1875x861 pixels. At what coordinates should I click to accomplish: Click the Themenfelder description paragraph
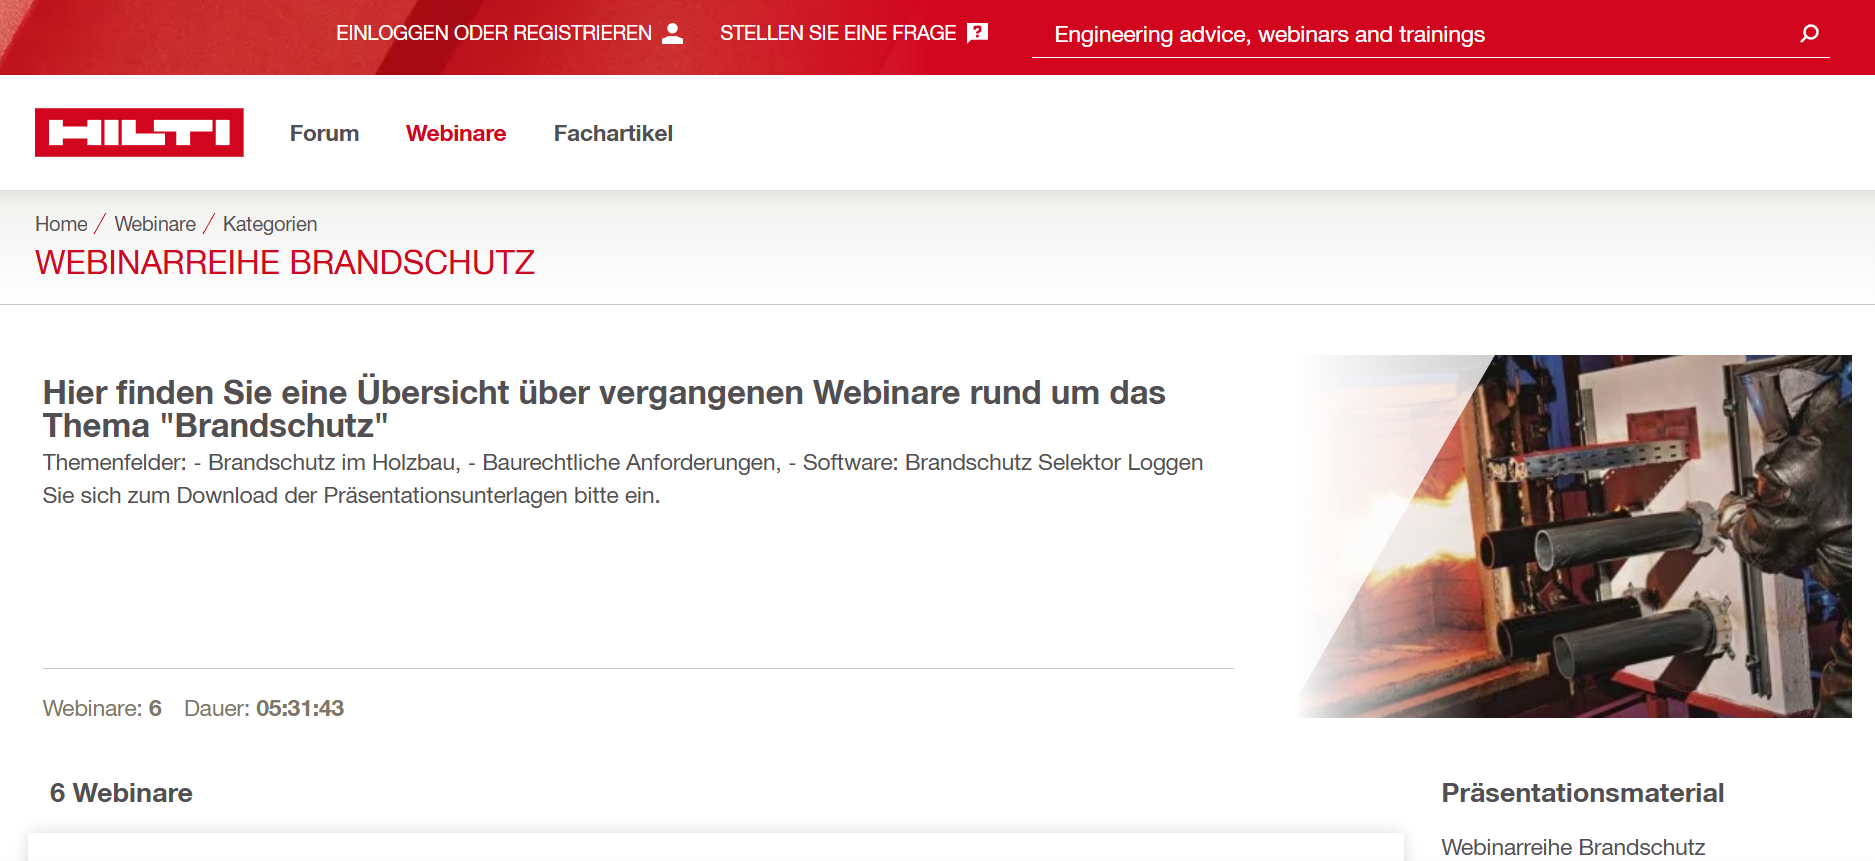pos(623,479)
